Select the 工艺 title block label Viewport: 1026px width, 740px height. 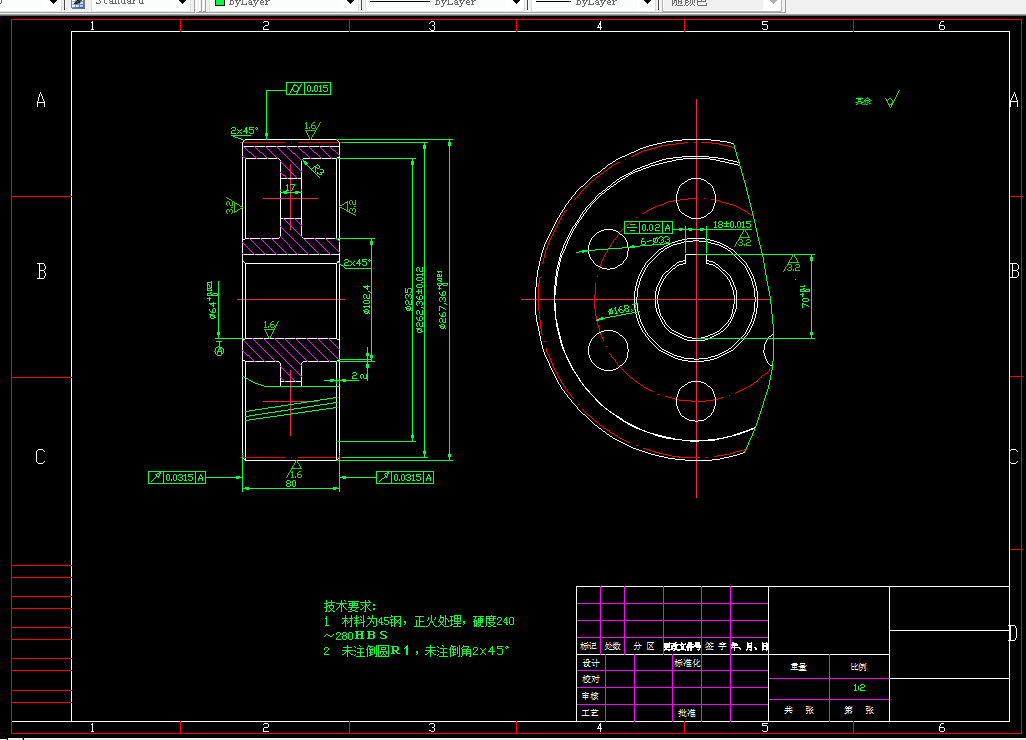coord(590,713)
